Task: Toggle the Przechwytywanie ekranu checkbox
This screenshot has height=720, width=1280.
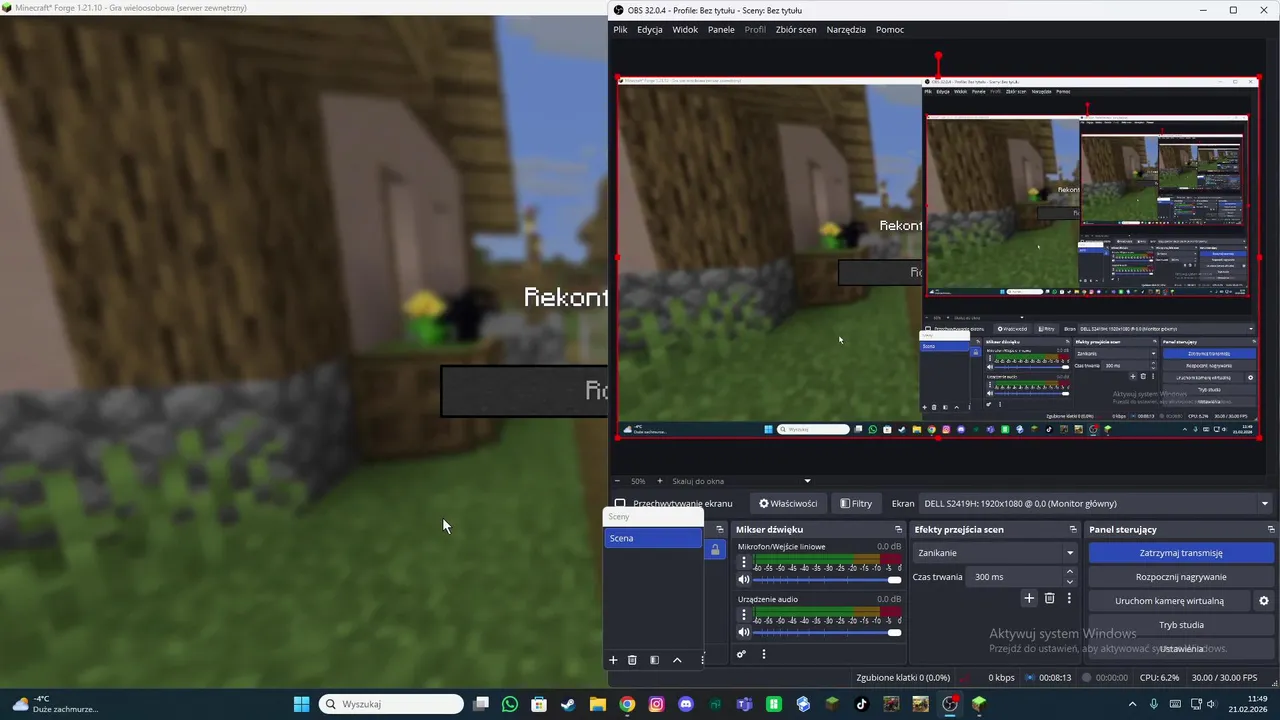Action: coord(620,503)
